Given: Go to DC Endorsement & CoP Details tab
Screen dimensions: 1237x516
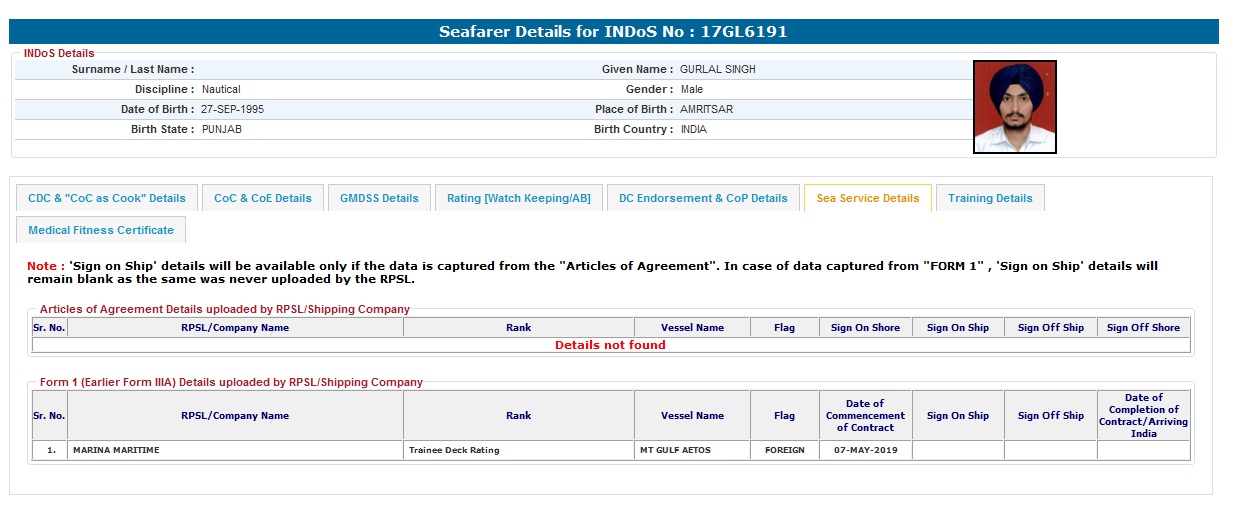Looking at the screenshot, I should (703, 198).
